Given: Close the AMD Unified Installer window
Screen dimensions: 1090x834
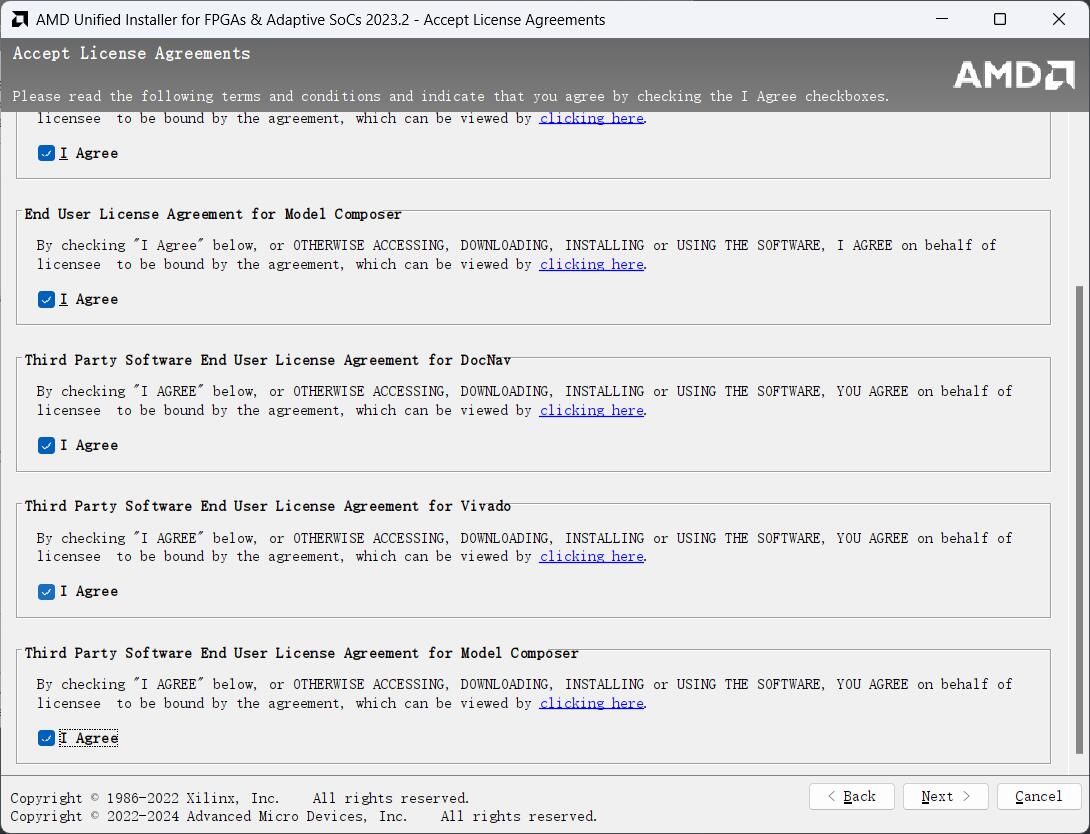Looking at the screenshot, I should (1059, 19).
